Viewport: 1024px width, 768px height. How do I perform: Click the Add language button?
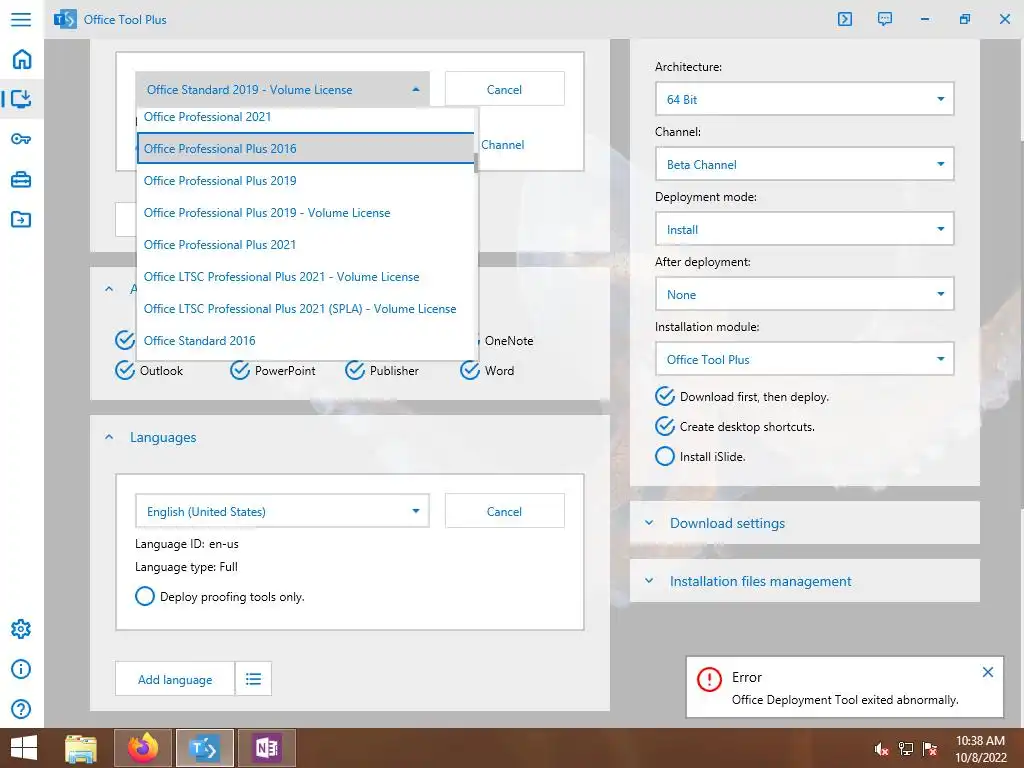click(x=175, y=679)
